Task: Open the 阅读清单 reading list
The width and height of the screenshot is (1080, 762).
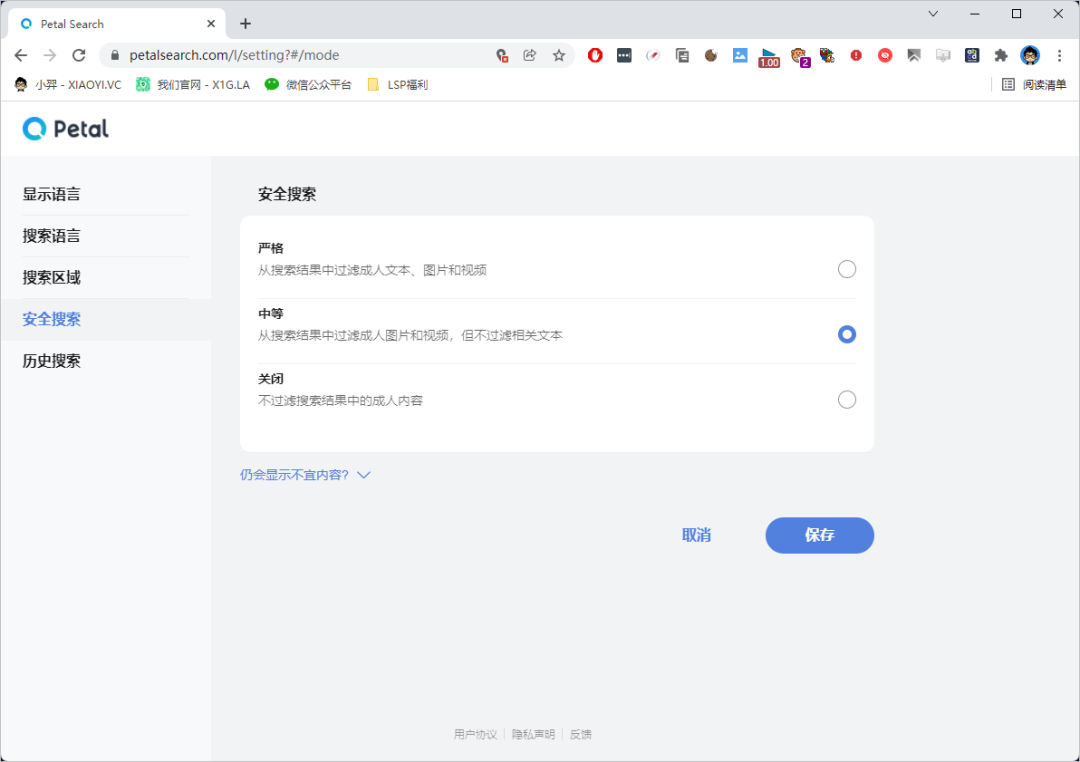Action: click(x=1034, y=85)
